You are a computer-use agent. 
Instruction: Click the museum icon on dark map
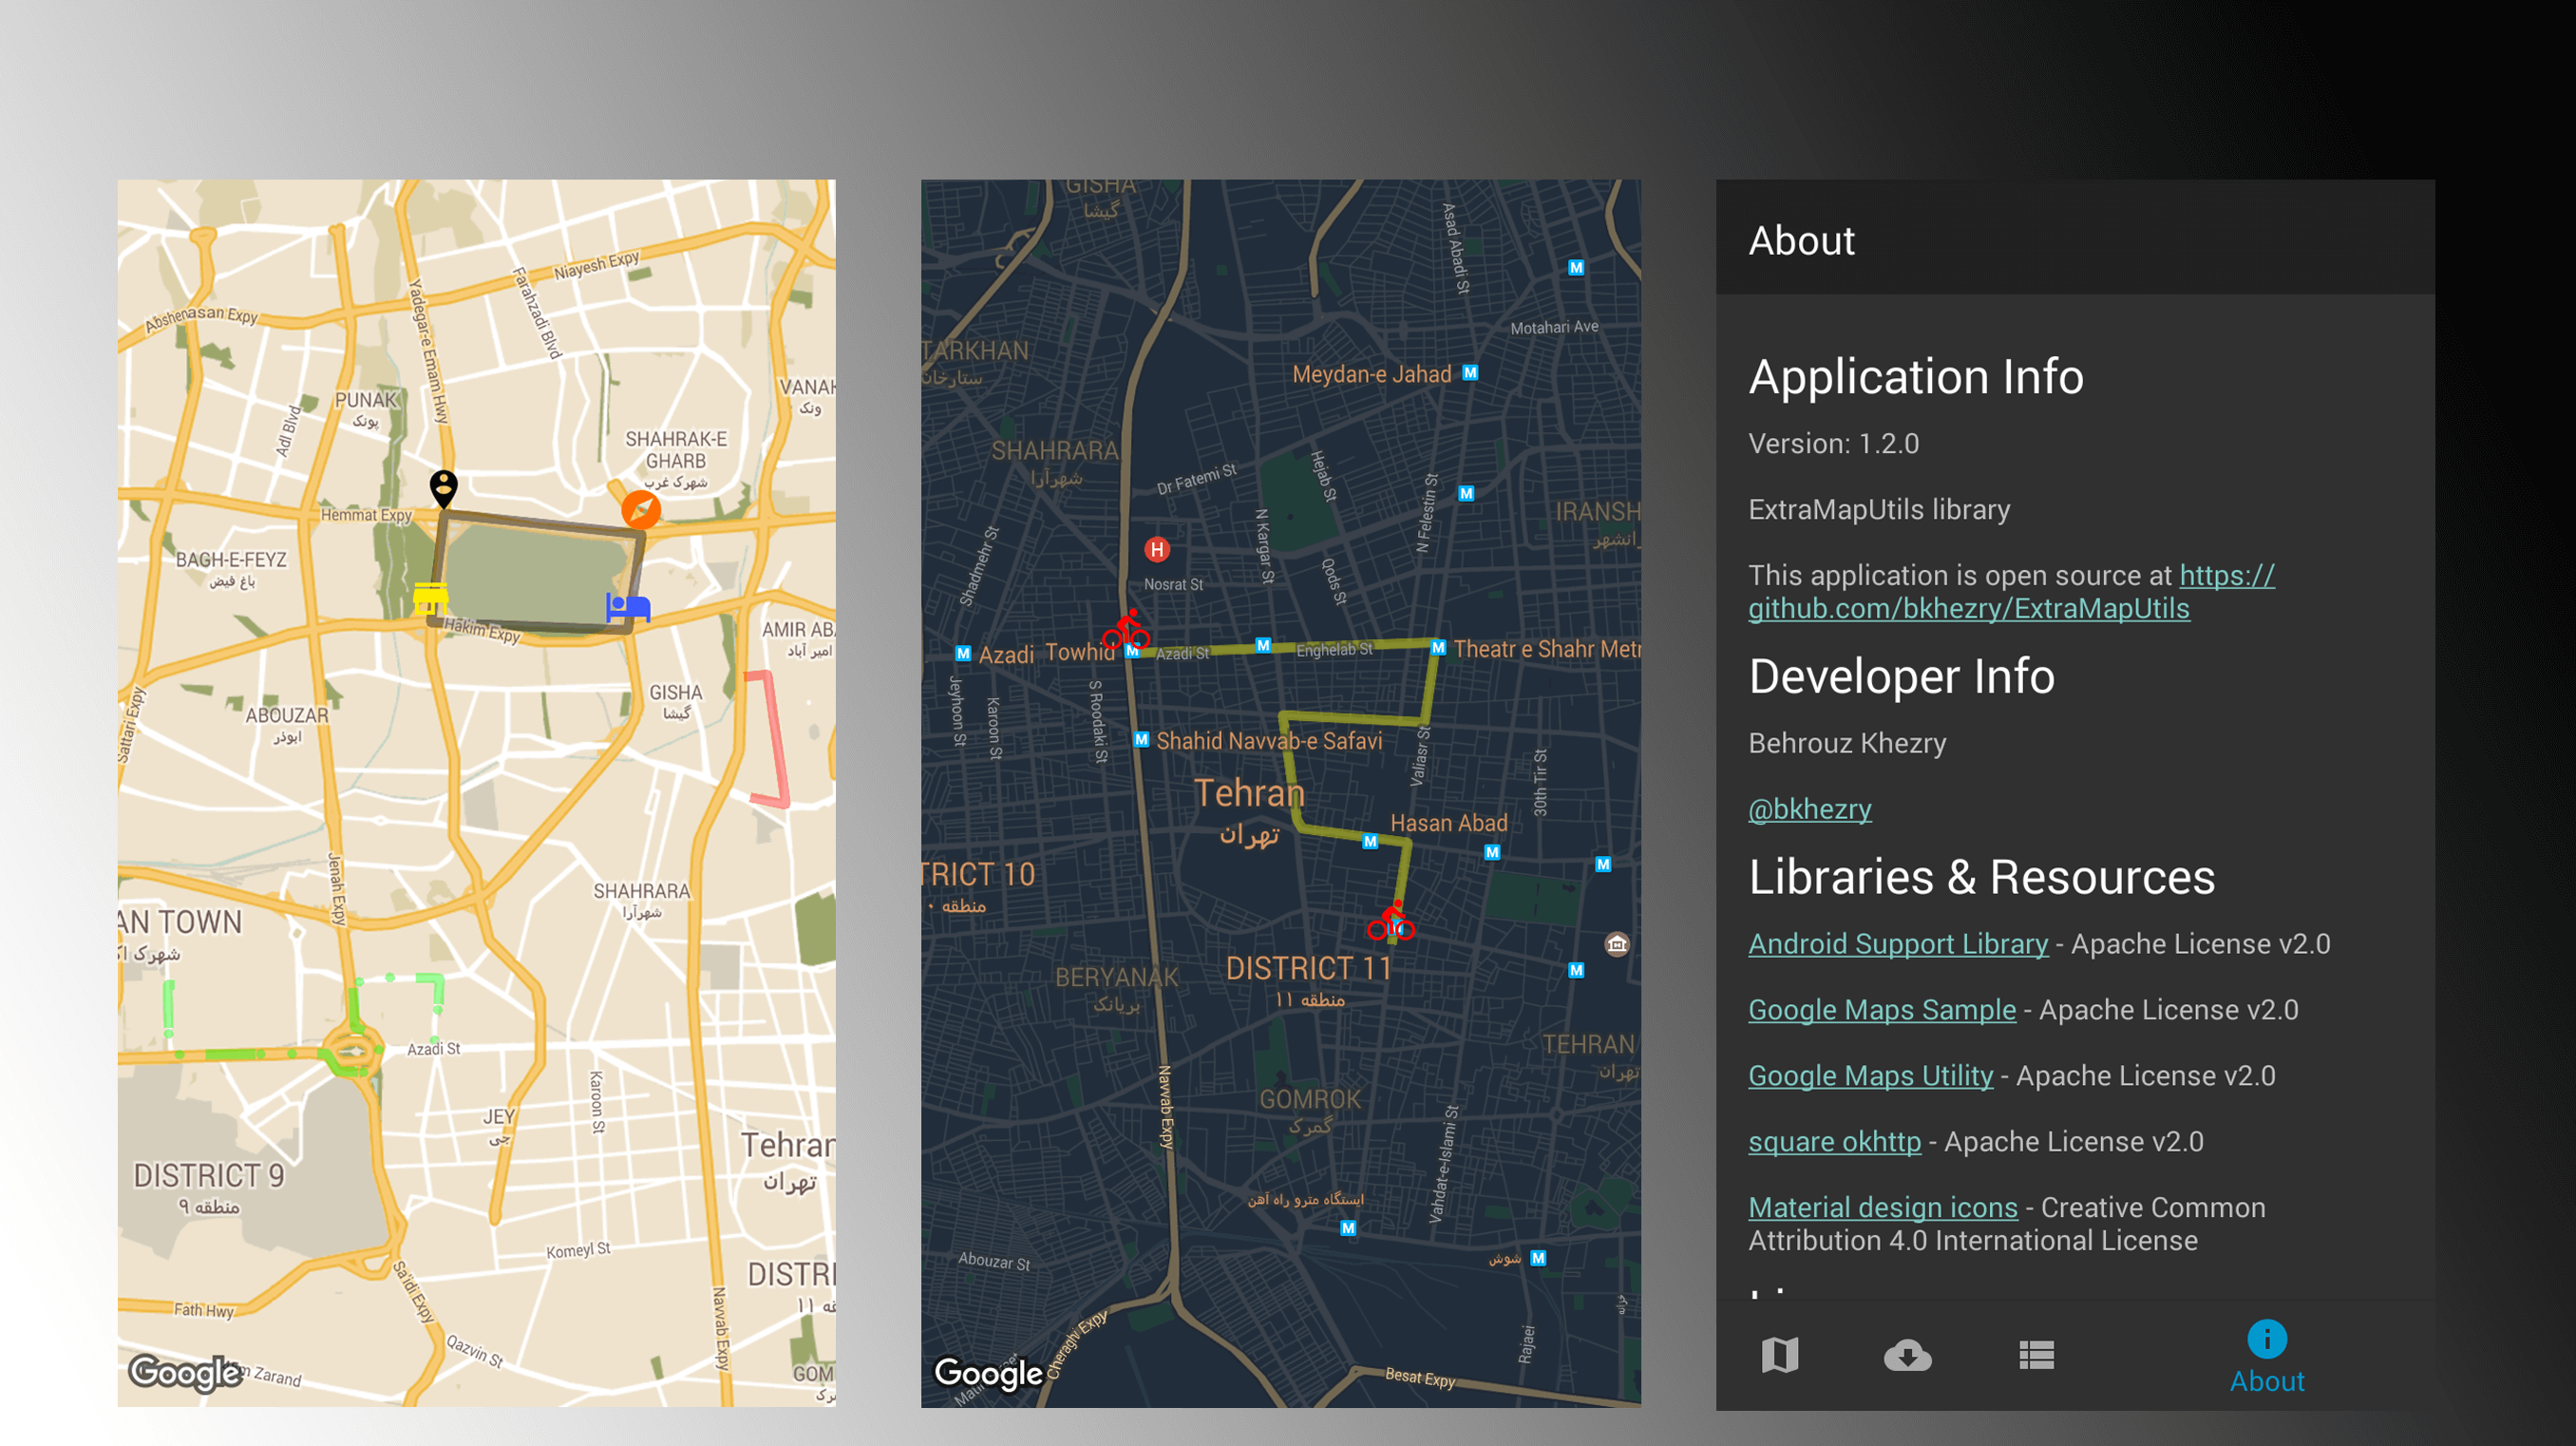pyautogui.click(x=1617, y=944)
